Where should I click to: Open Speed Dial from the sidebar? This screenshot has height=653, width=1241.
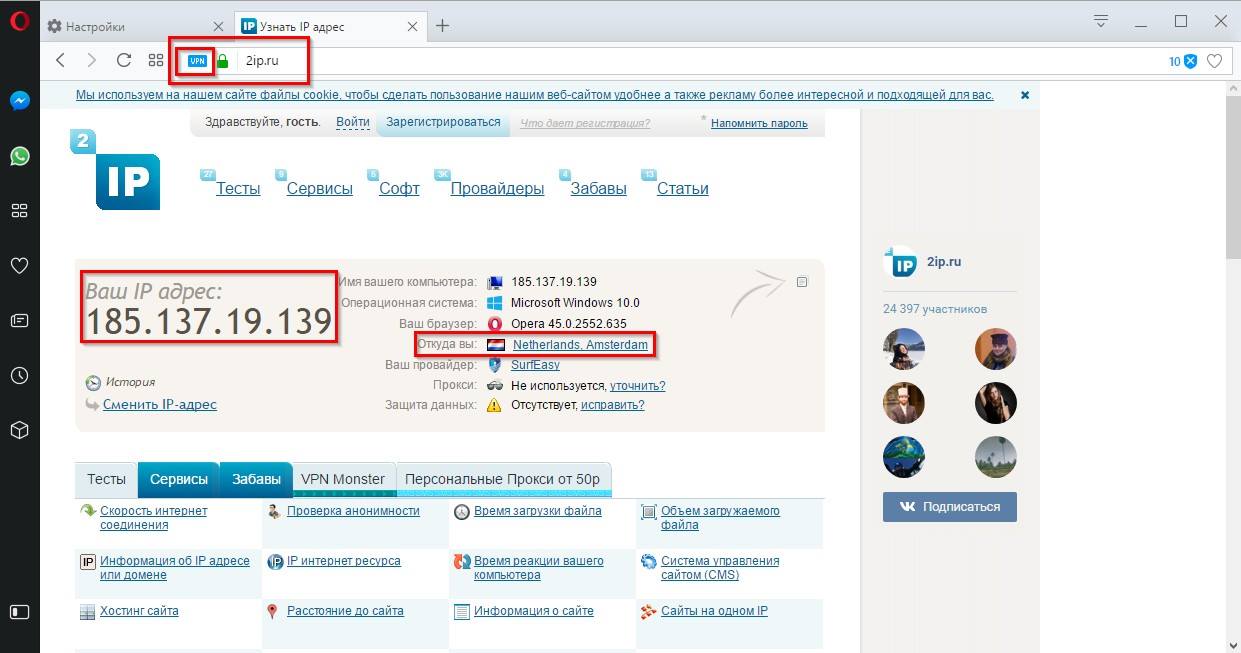click(x=19, y=211)
